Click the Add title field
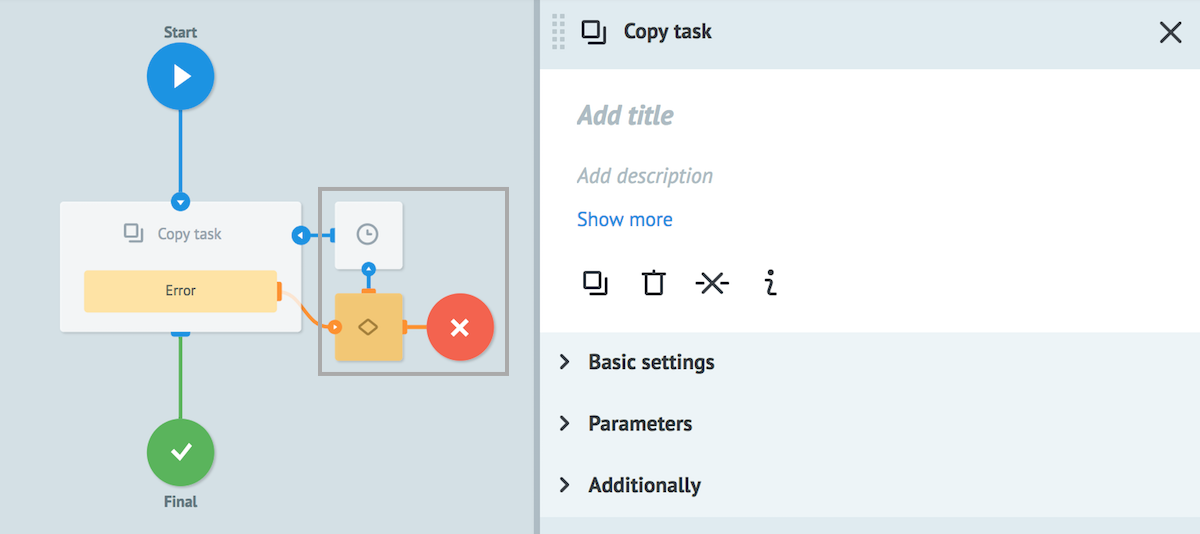 pos(626,116)
